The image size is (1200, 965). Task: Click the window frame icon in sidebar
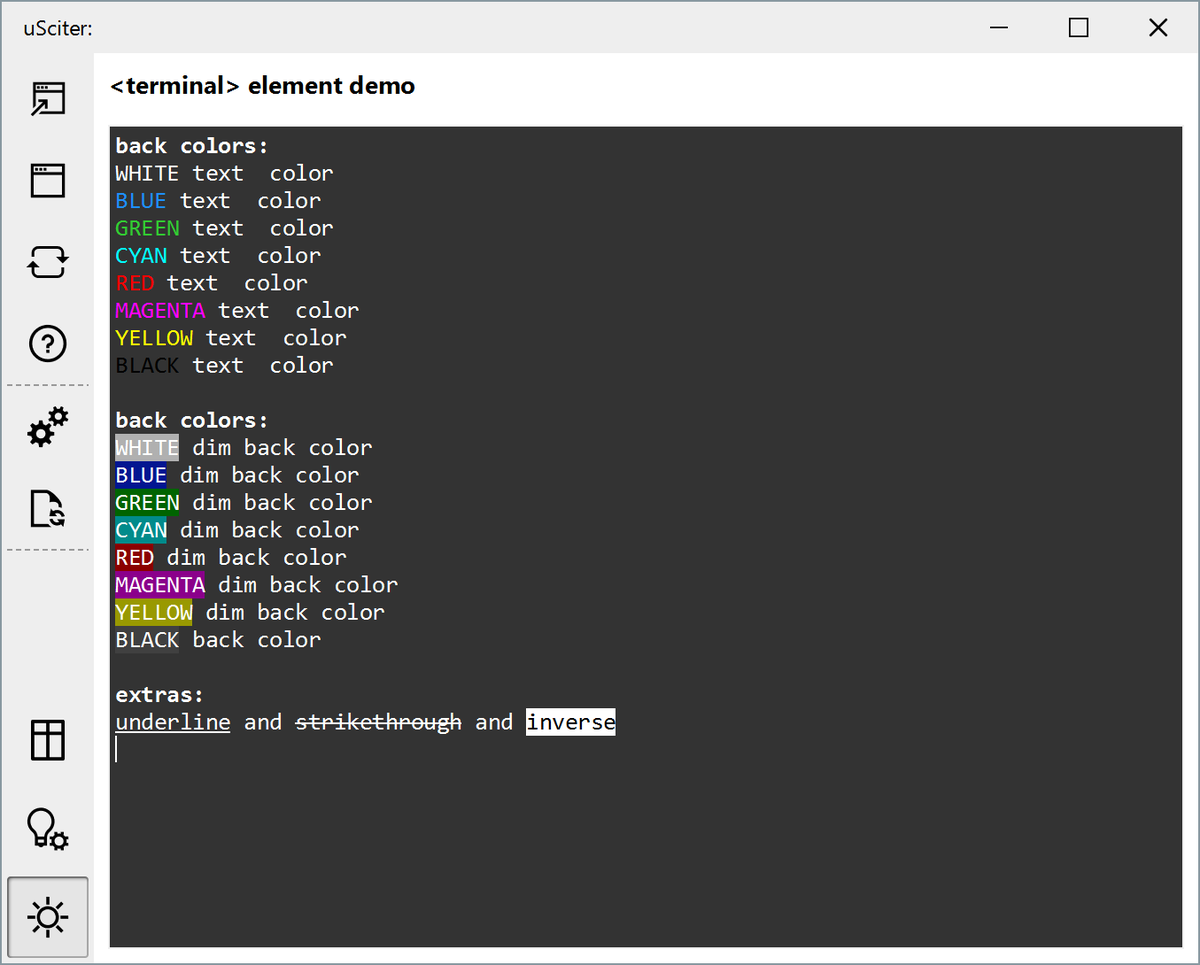48,181
